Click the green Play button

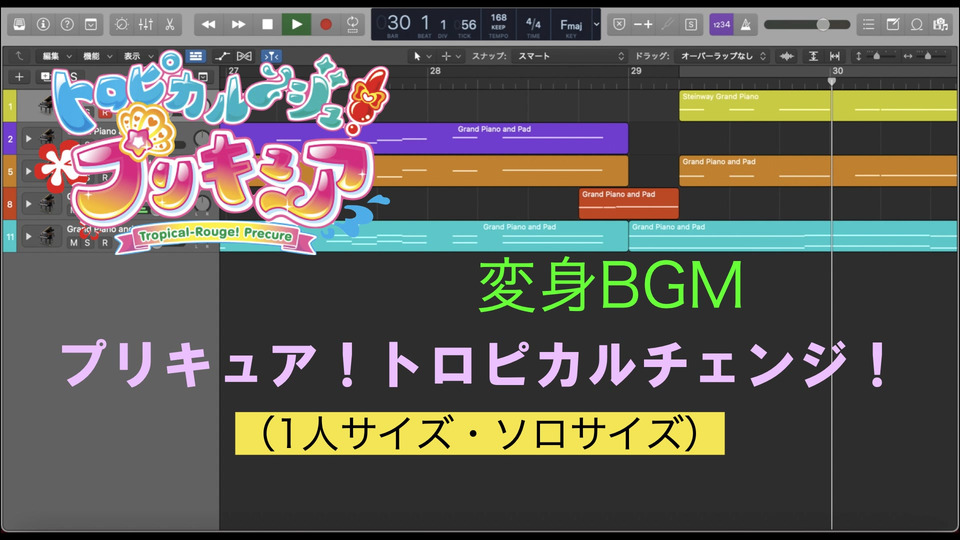coord(296,24)
